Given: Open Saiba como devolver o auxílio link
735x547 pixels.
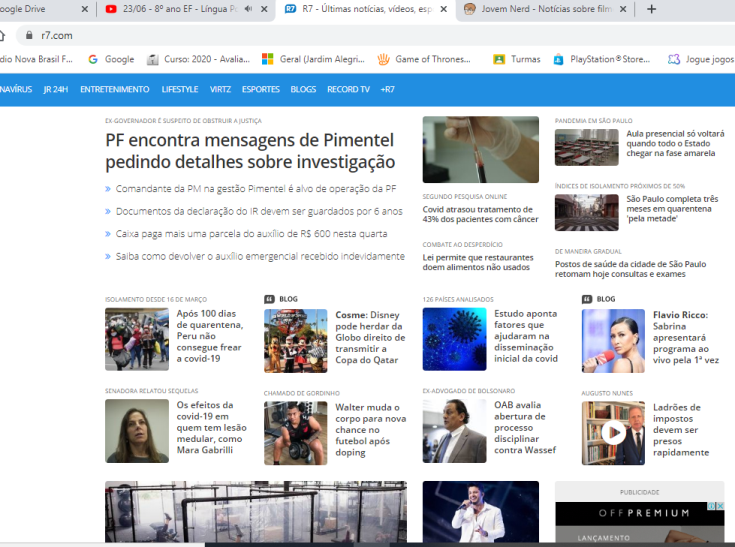Looking at the screenshot, I should click(260, 256).
